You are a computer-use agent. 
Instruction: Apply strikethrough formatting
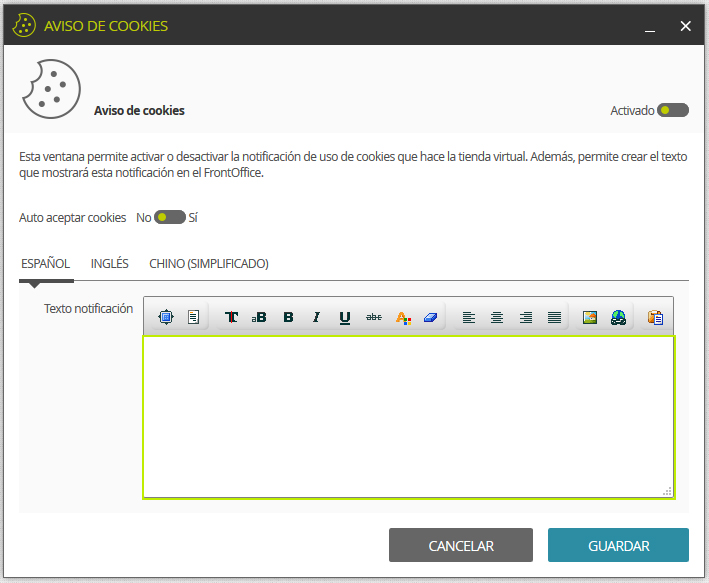pyautogui.click(x=374, y=318)
